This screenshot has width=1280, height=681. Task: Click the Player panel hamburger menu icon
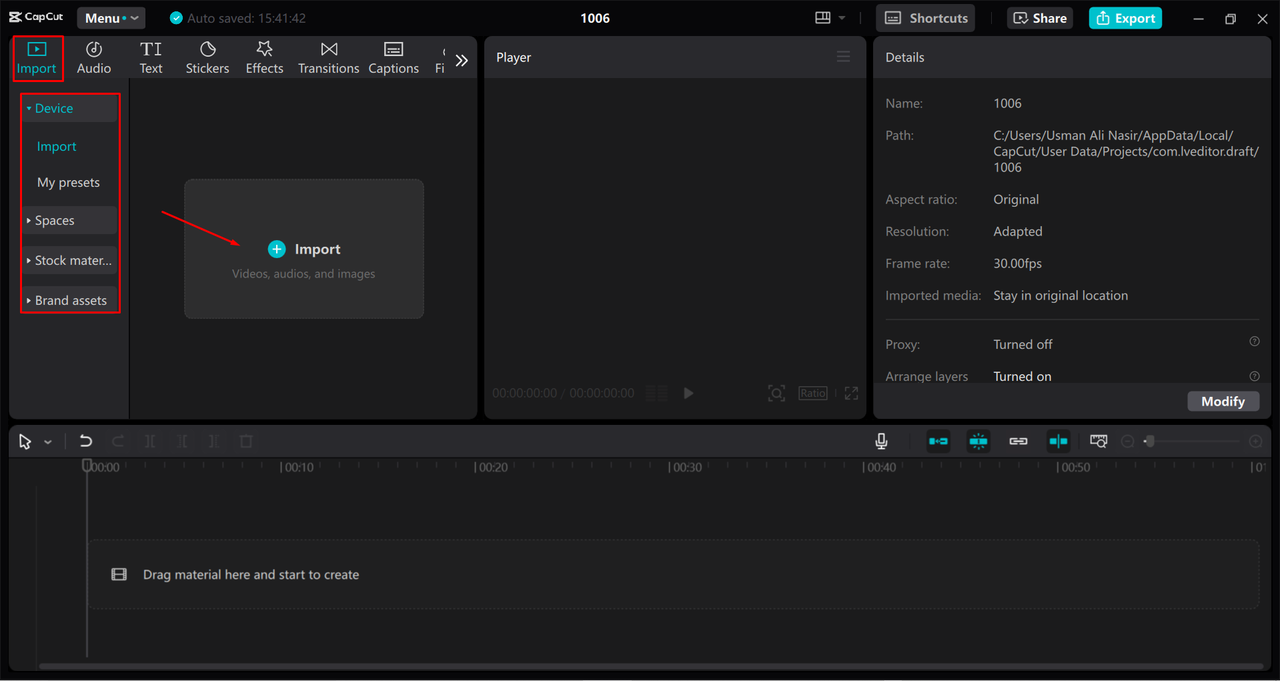[843, 57]
